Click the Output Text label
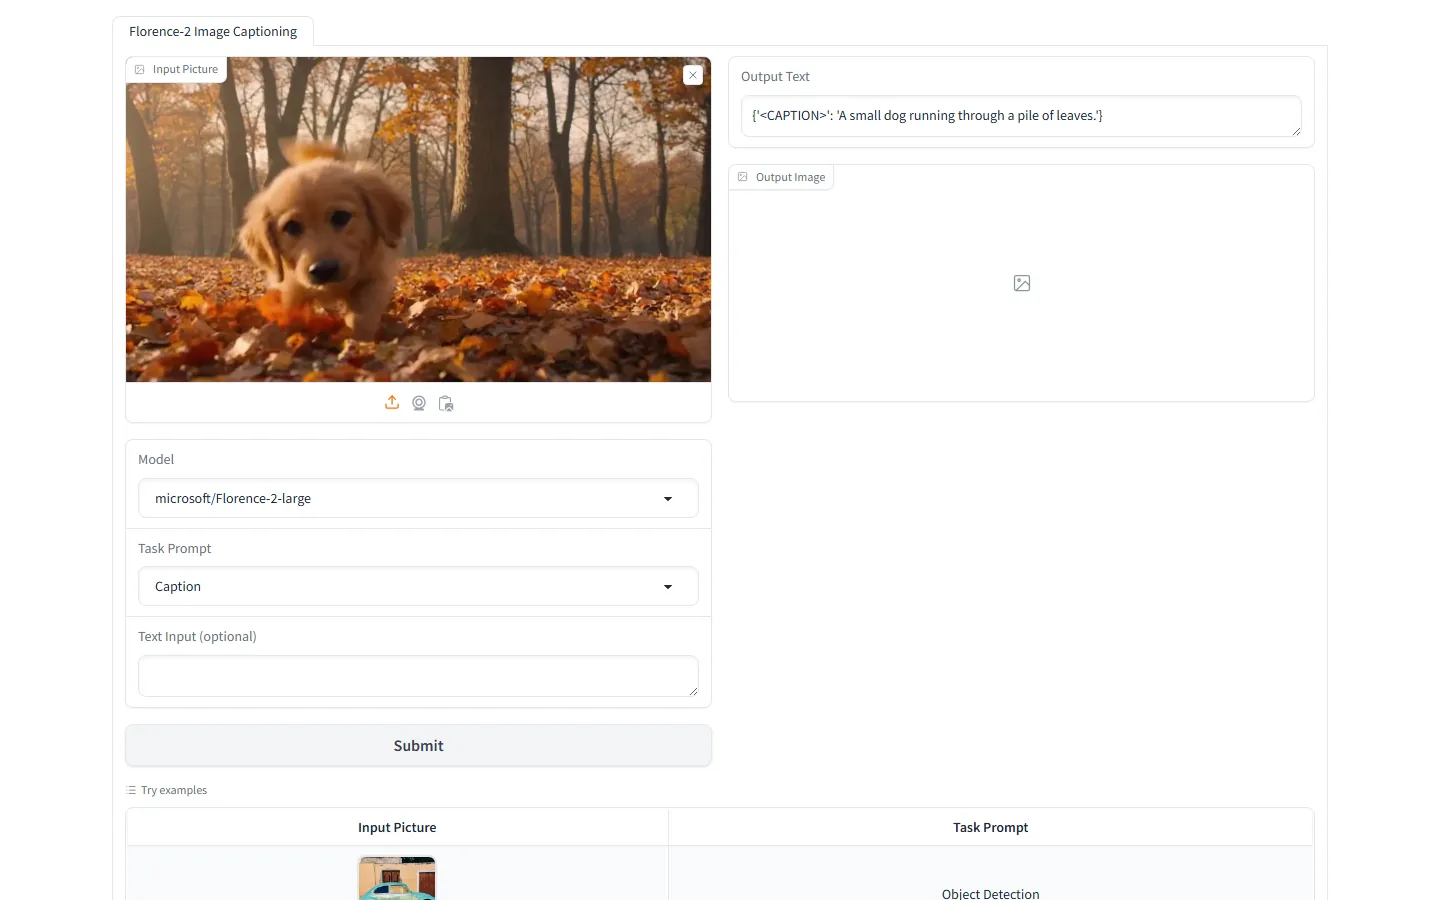Viewport: 1440px width, 900px height. 775,77
